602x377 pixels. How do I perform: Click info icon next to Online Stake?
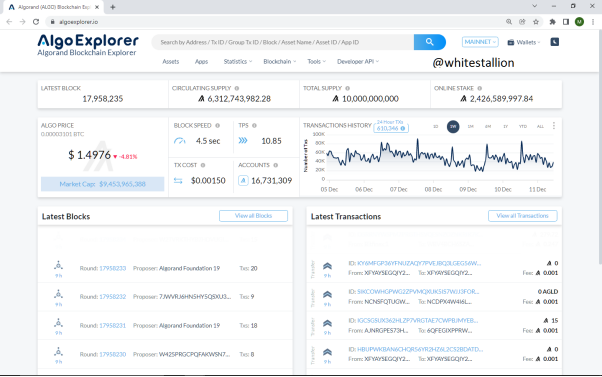click(x=480, y=88)
